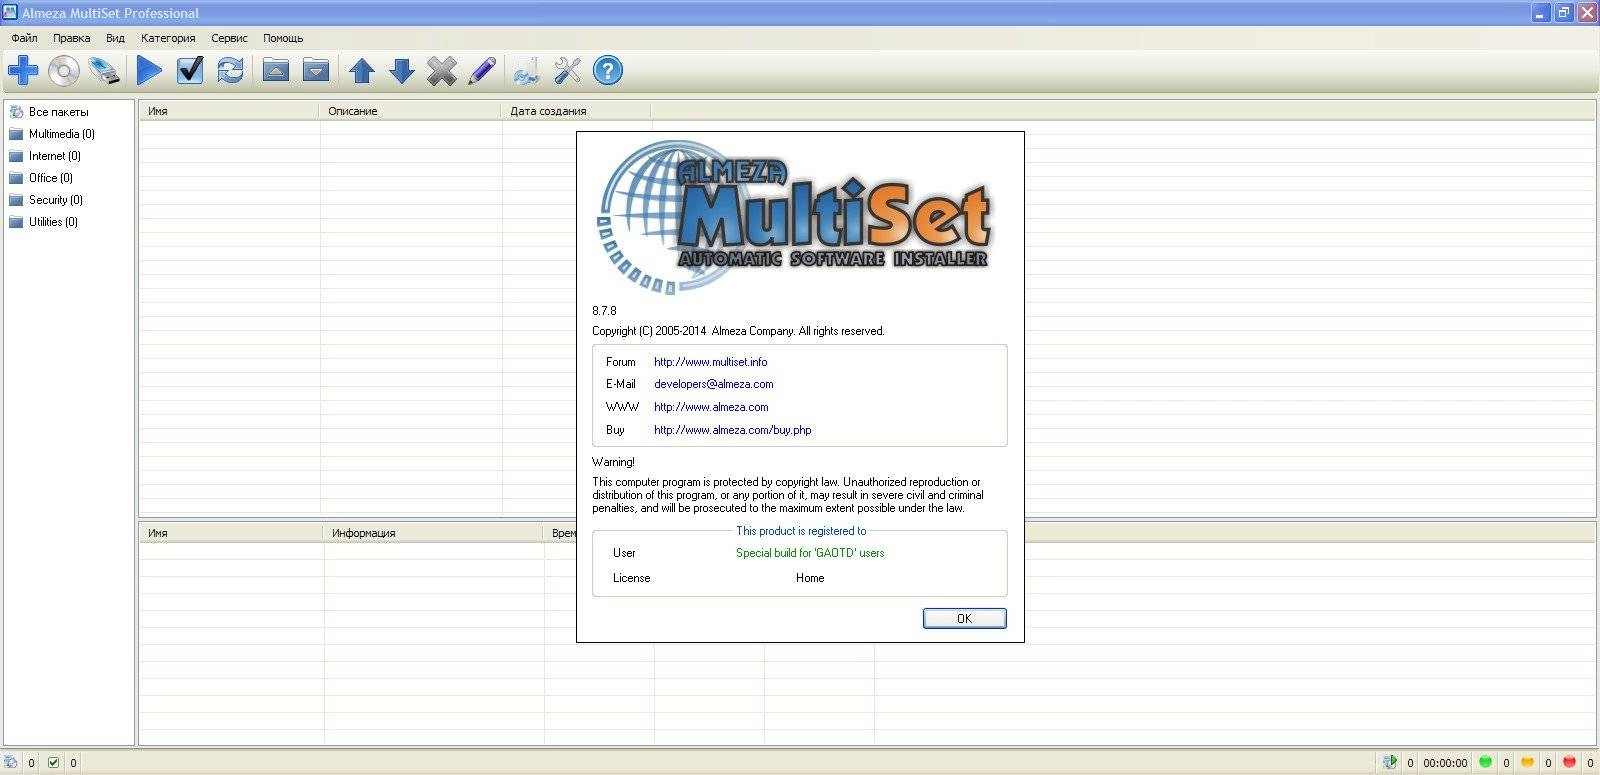Click the version text 8.7.8
This screenshot has height=775, width=1600.
(x=604, y=311)
